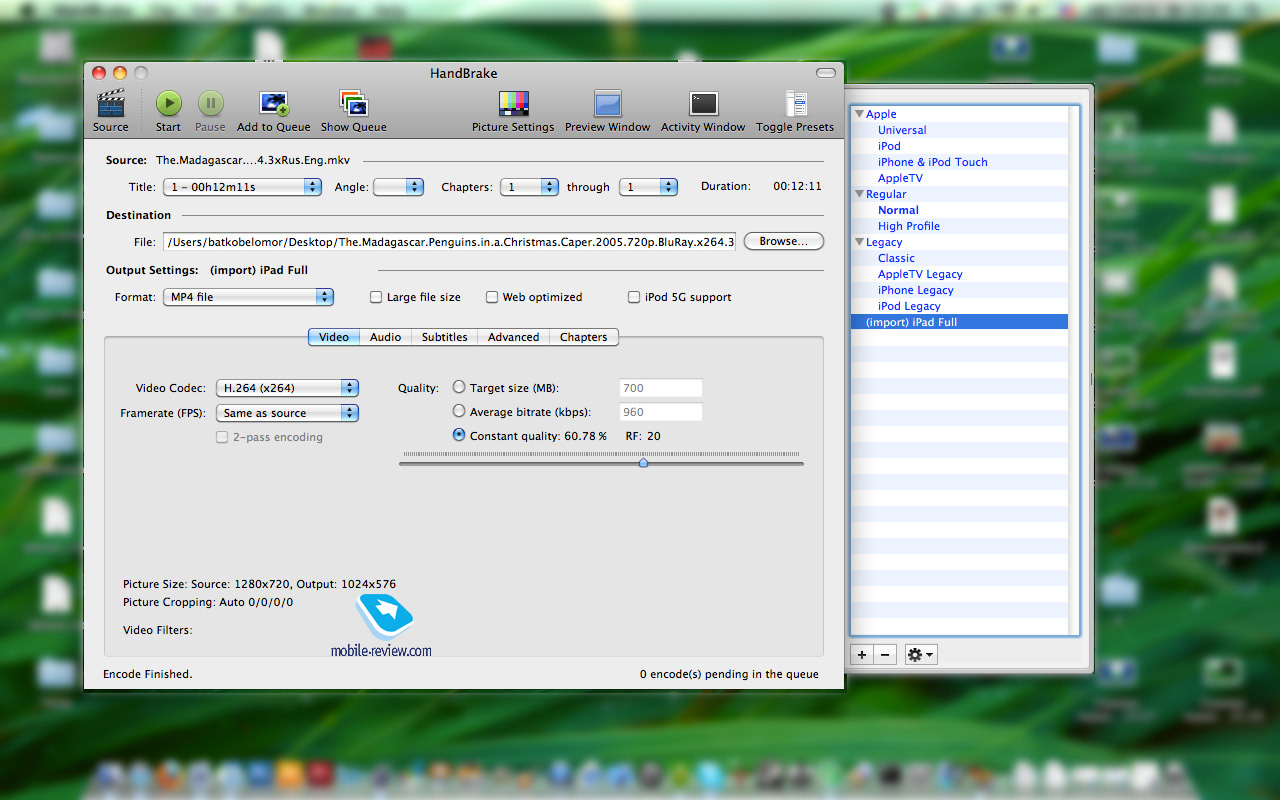Open the starting Chapters dropdown

pos(529,187)
